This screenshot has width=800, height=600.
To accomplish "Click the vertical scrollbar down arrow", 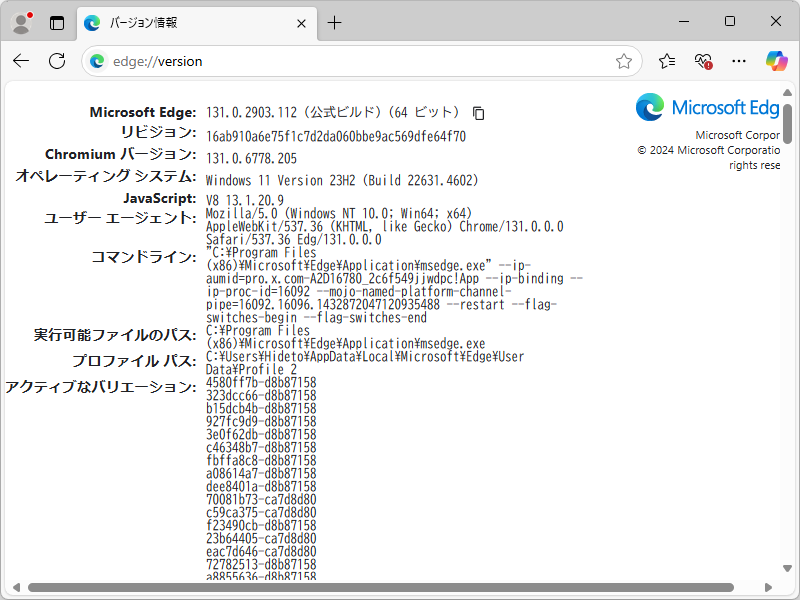I will [x=789, y=570].
